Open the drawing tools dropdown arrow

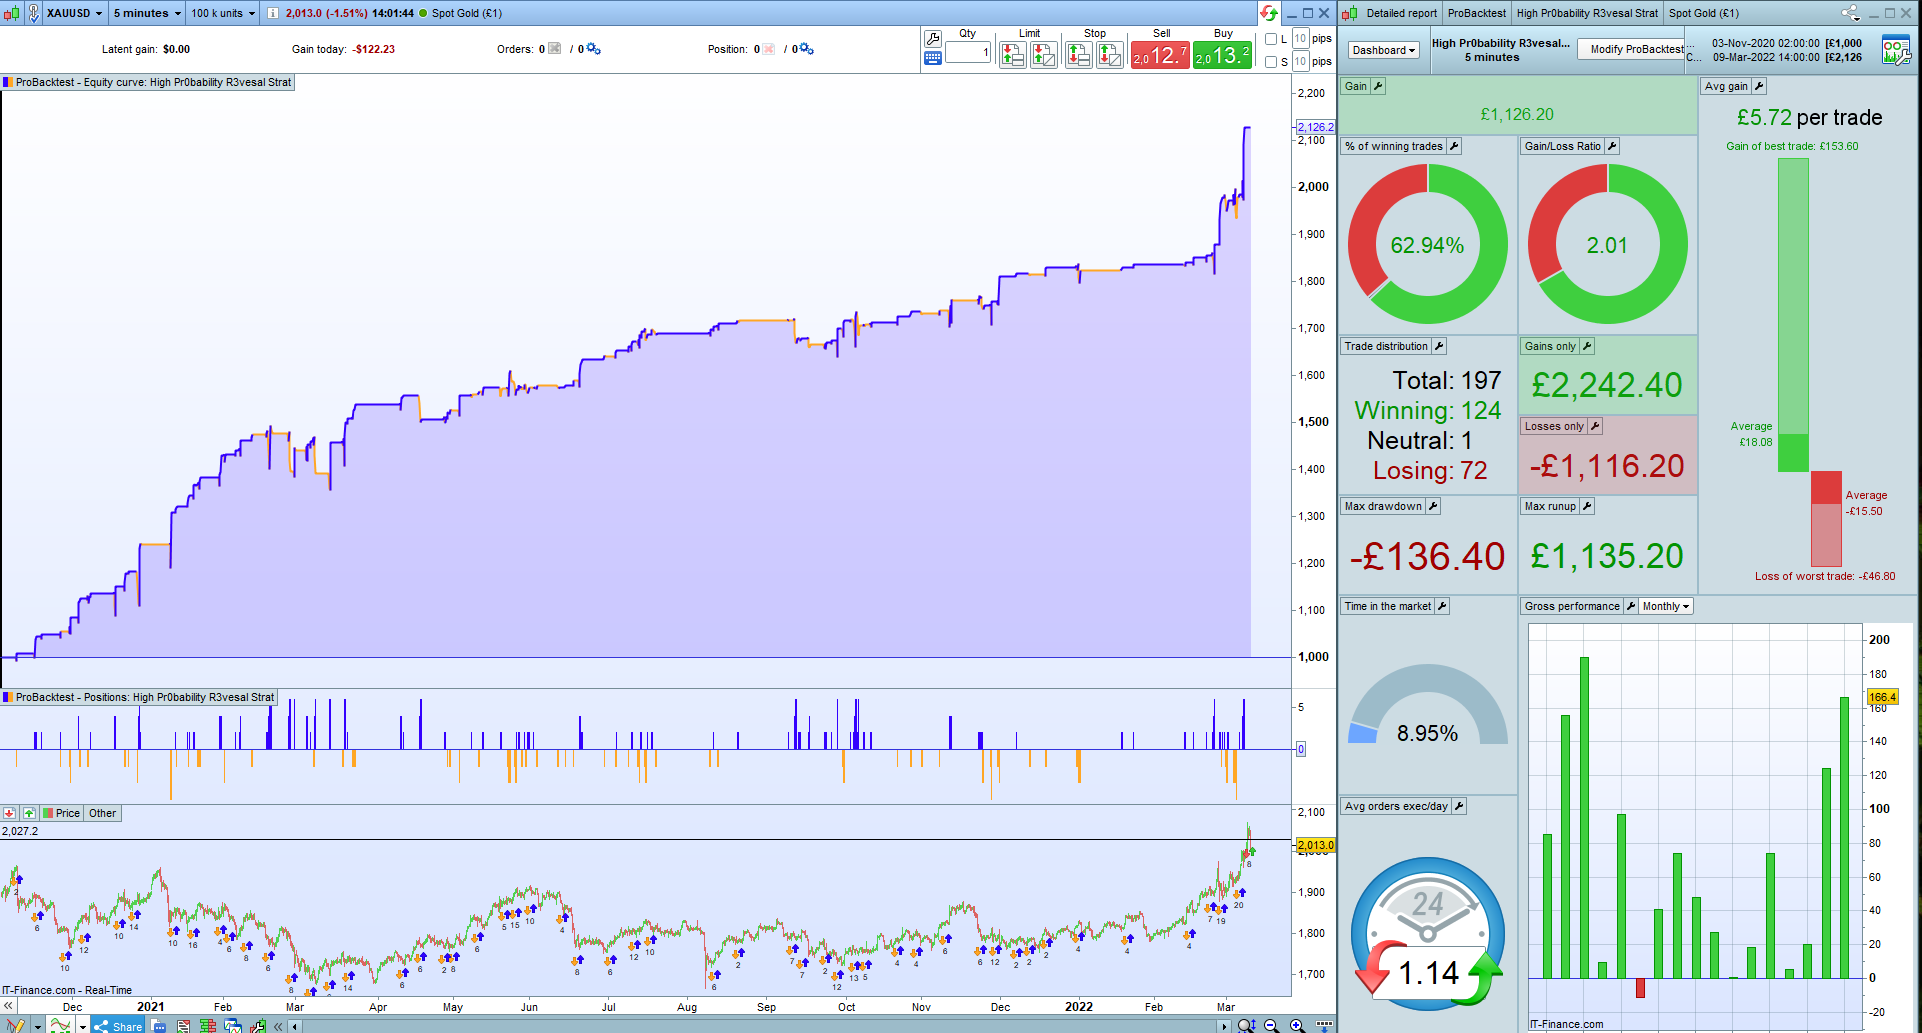(37, 1026)
